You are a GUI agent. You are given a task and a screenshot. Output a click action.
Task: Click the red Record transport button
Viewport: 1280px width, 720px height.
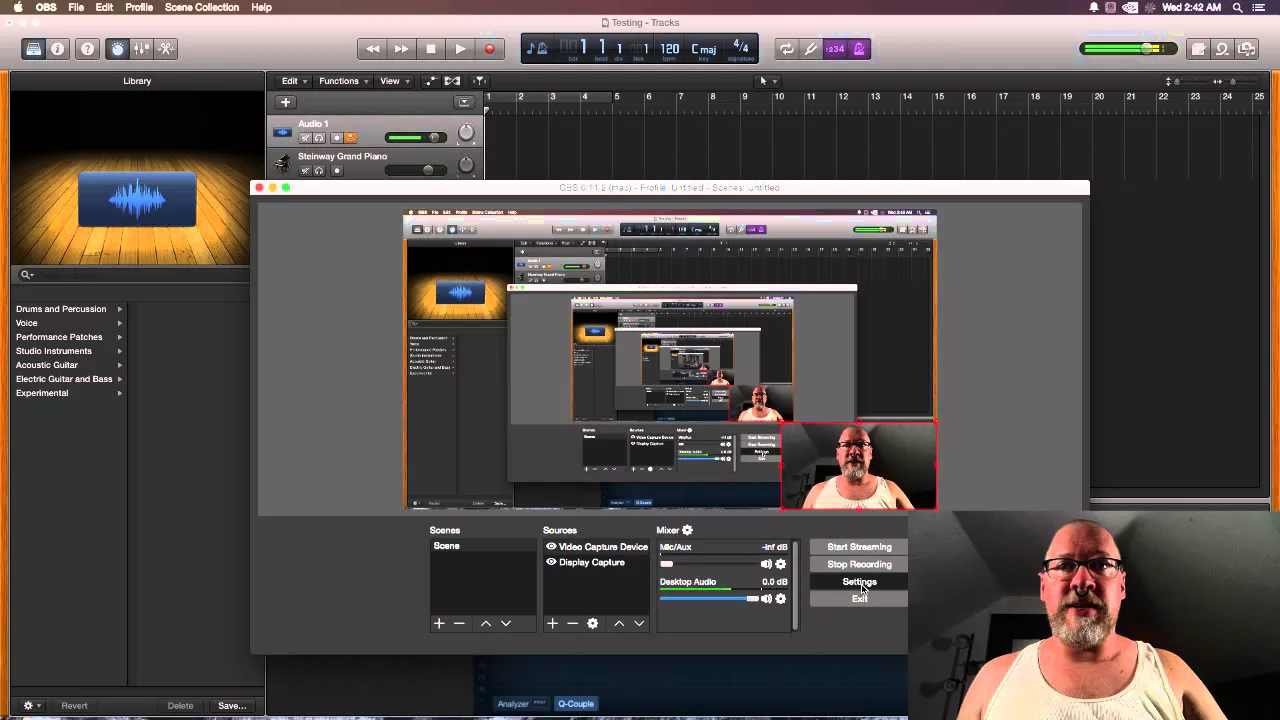pyautogui.click(x=489, y=49)
